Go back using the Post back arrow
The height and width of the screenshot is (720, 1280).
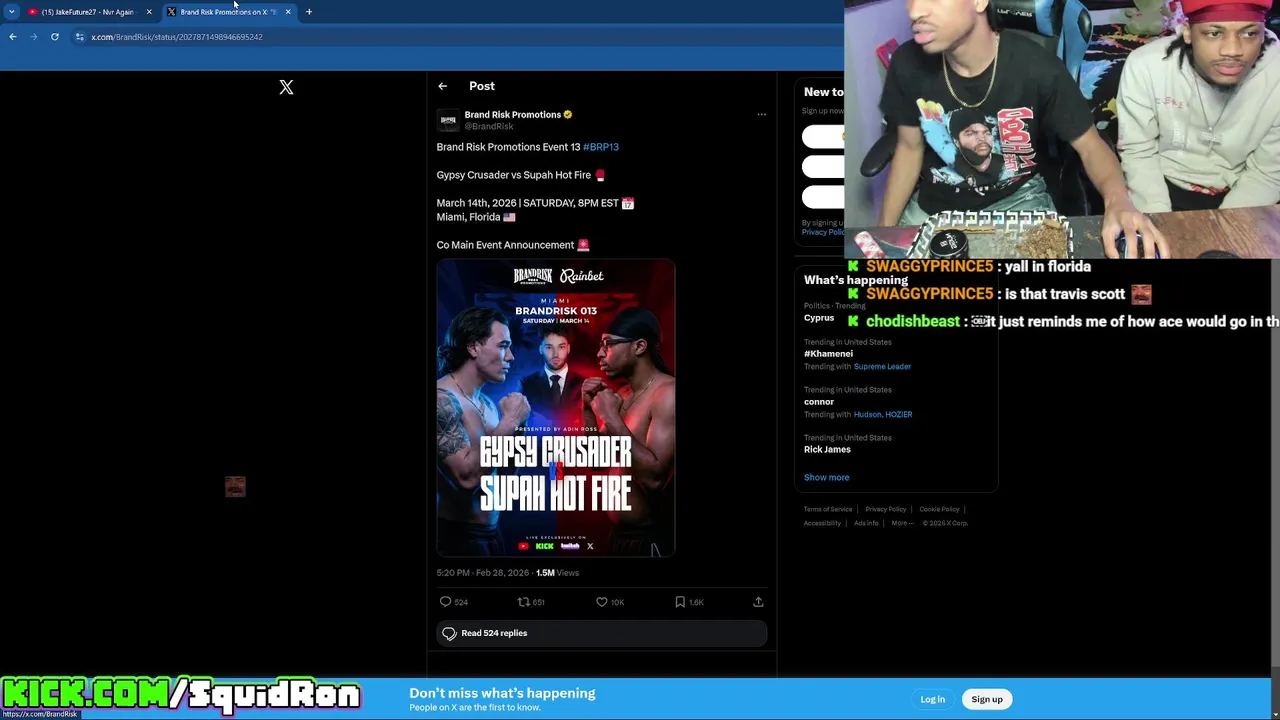point(442,86)
